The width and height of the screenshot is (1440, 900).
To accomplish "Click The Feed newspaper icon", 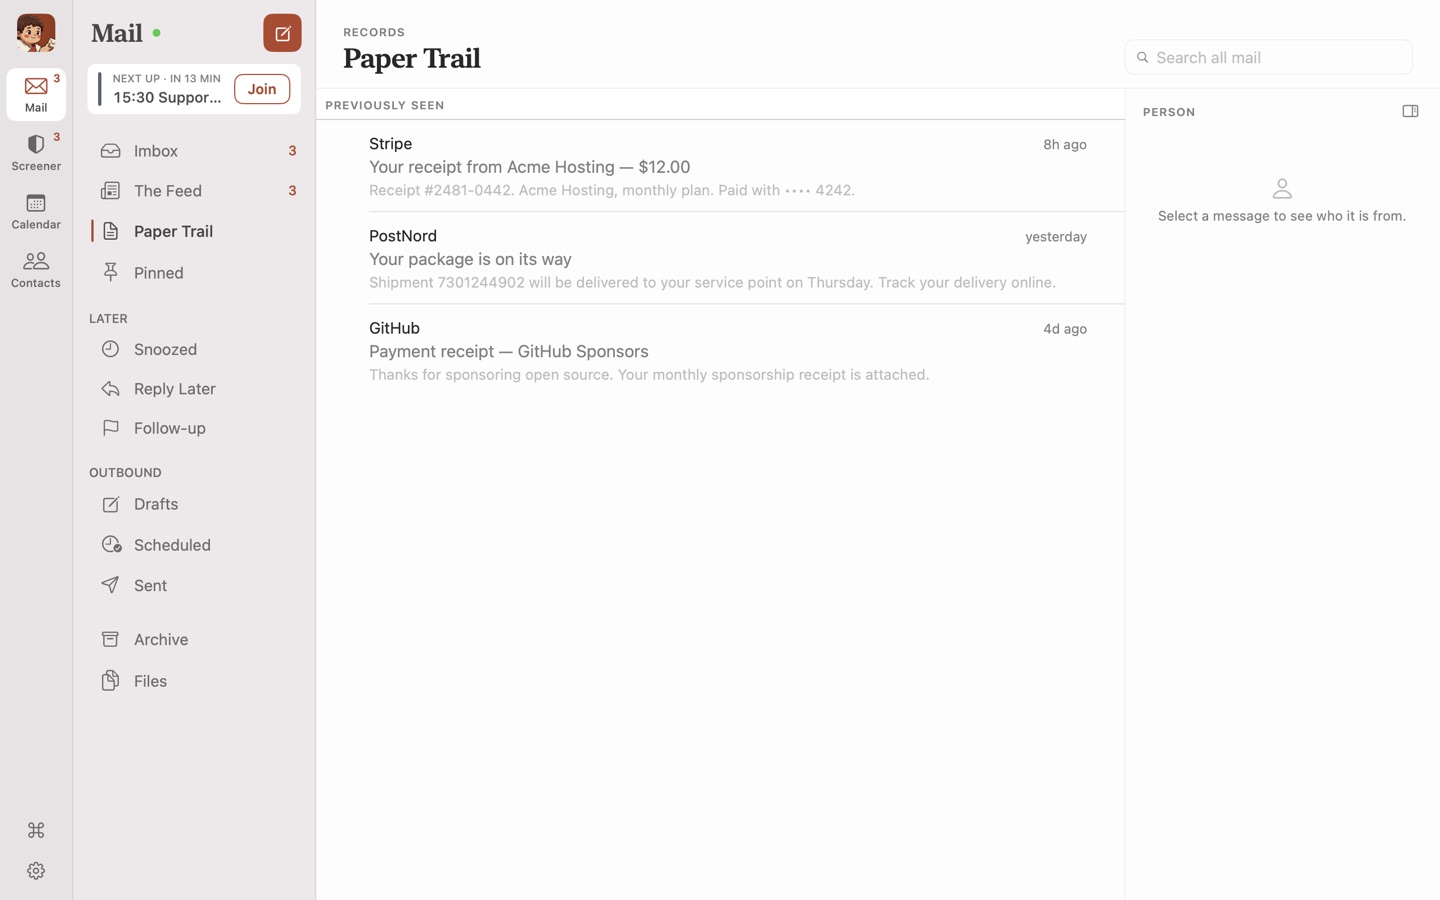I will pos(111,191).
